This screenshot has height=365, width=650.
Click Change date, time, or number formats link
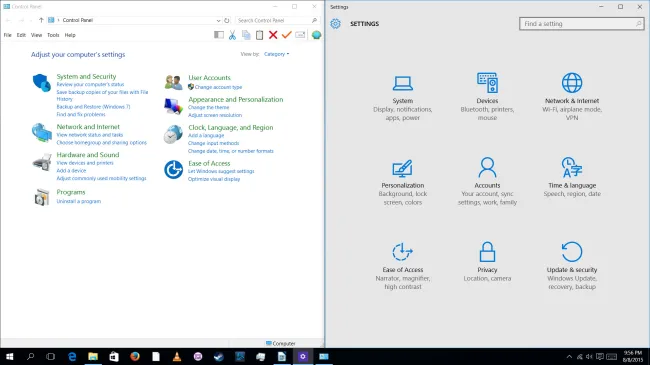(x=231, y=151)
